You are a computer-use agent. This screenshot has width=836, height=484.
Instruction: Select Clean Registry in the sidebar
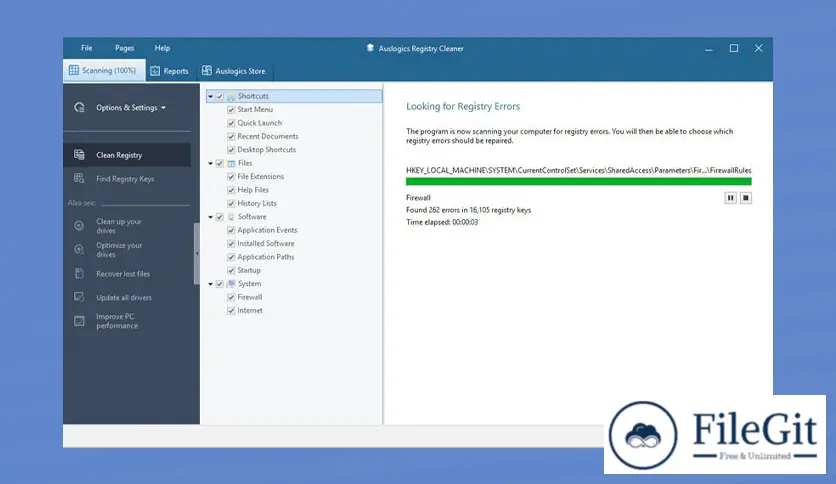(x=127, y=155)
